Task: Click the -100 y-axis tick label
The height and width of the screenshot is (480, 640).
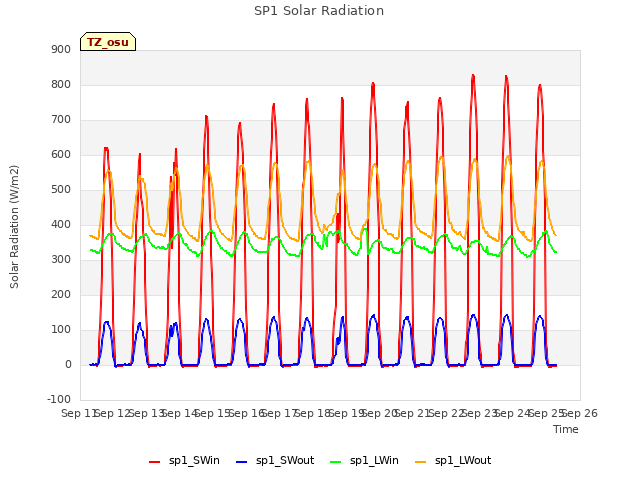Action: (x=59, y=400)
